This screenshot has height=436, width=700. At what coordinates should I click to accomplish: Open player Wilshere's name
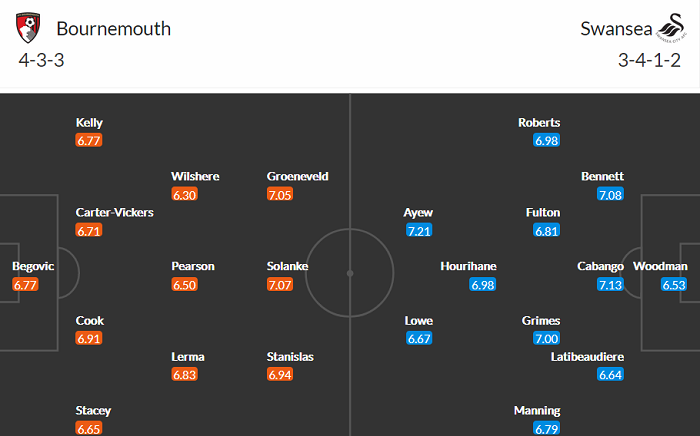point(195,177)
